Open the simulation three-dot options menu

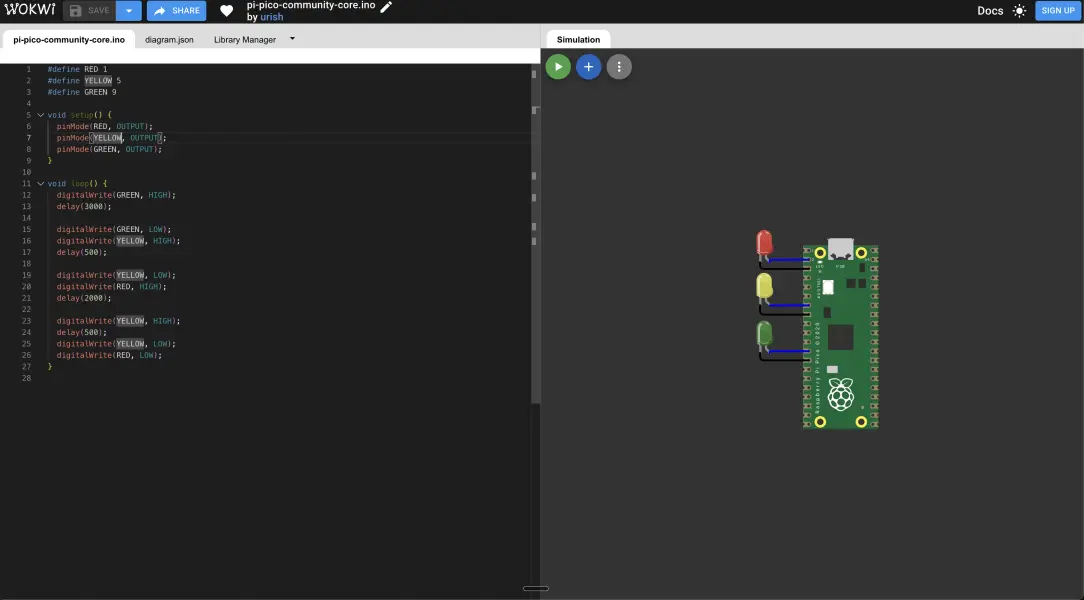619,66
